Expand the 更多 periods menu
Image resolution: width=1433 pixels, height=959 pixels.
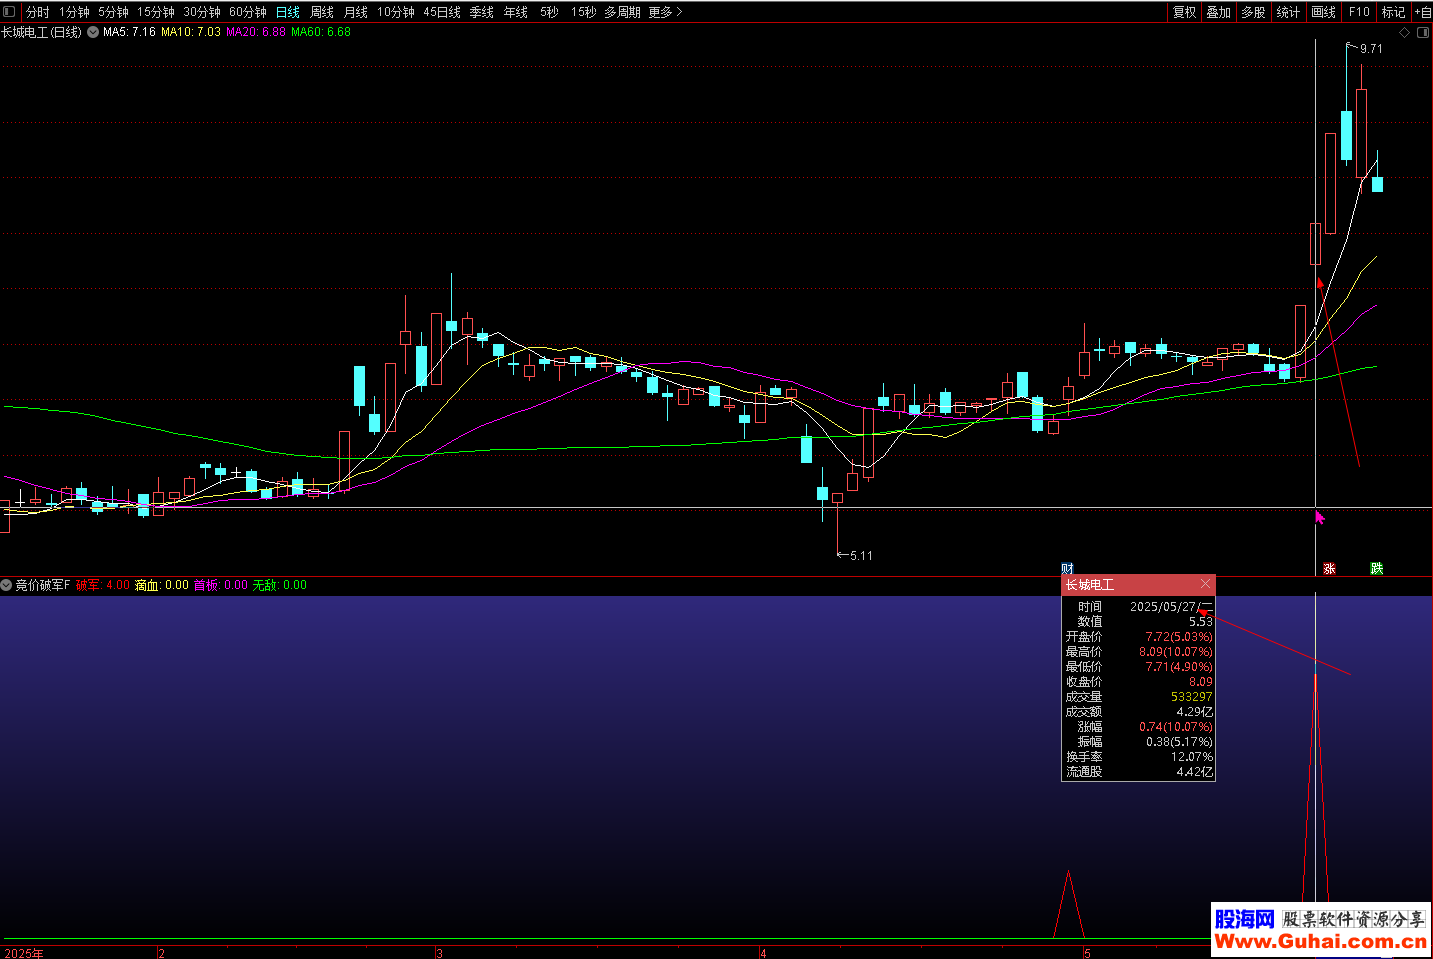[x=665, y=12]
